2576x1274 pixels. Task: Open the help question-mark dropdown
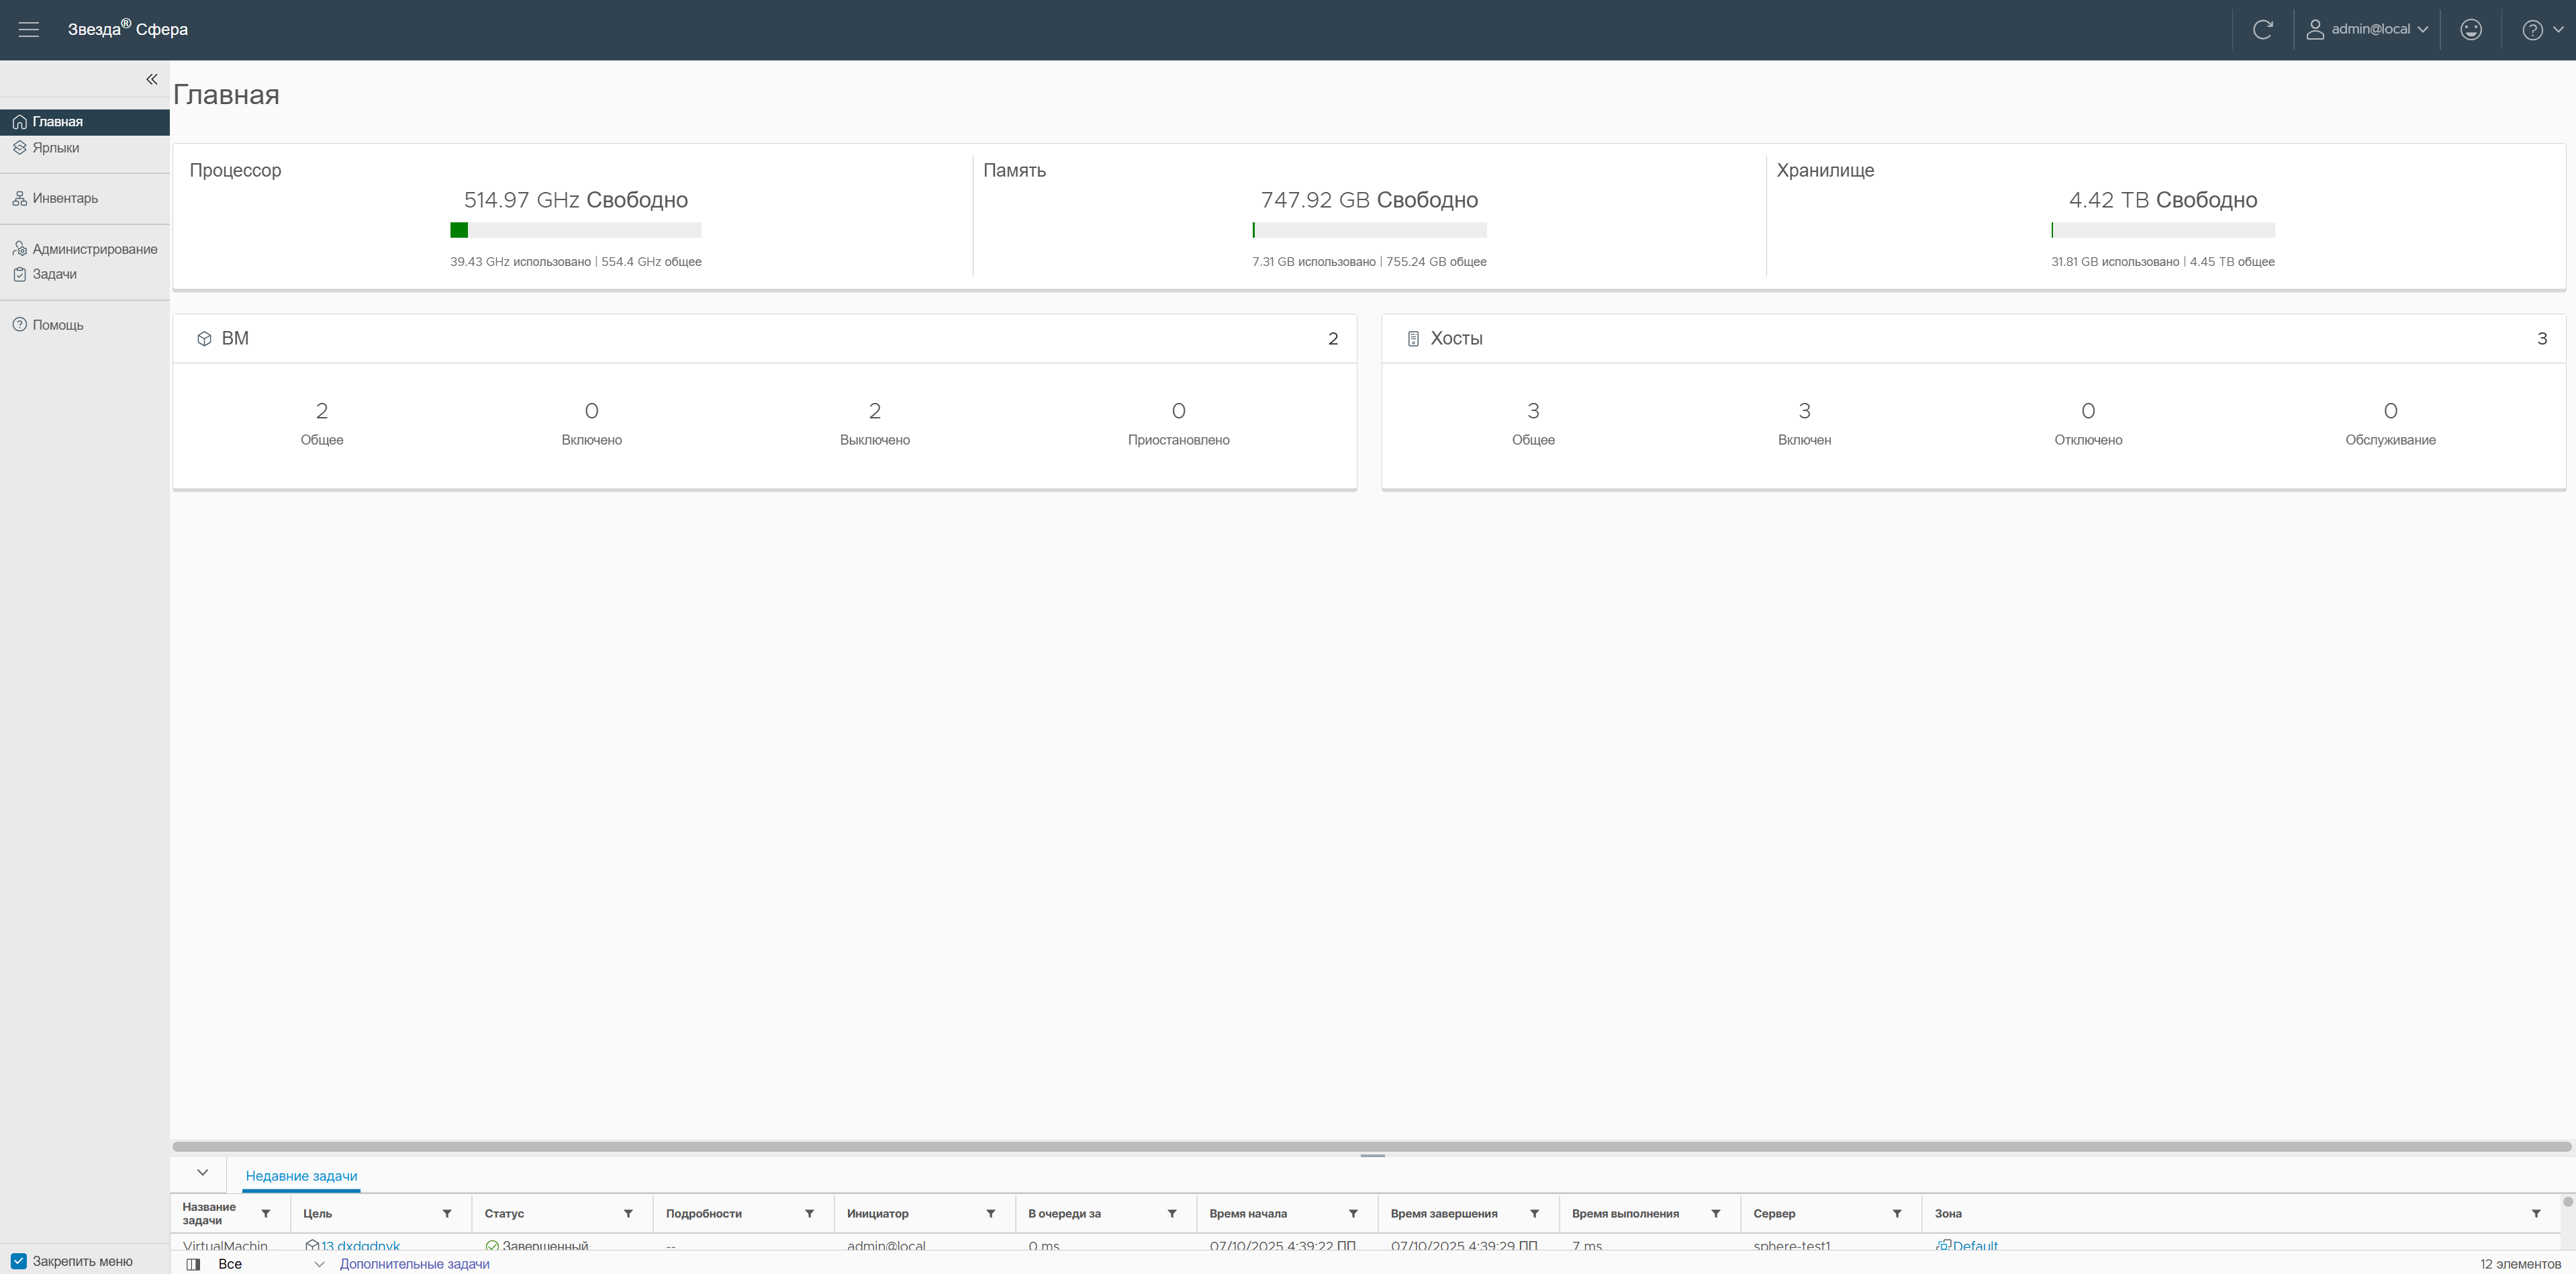(x=2541, y=29)
